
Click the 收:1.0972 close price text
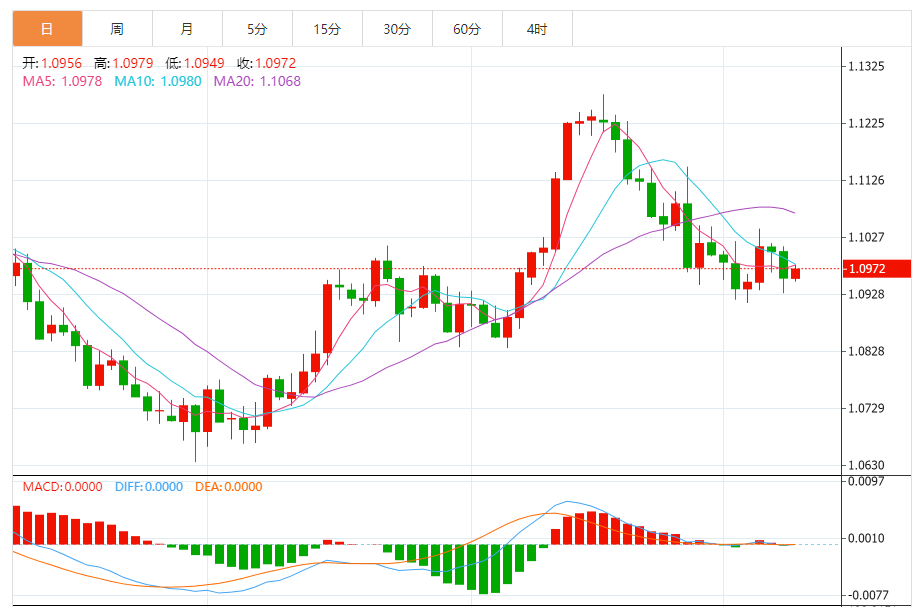point(267,64)
